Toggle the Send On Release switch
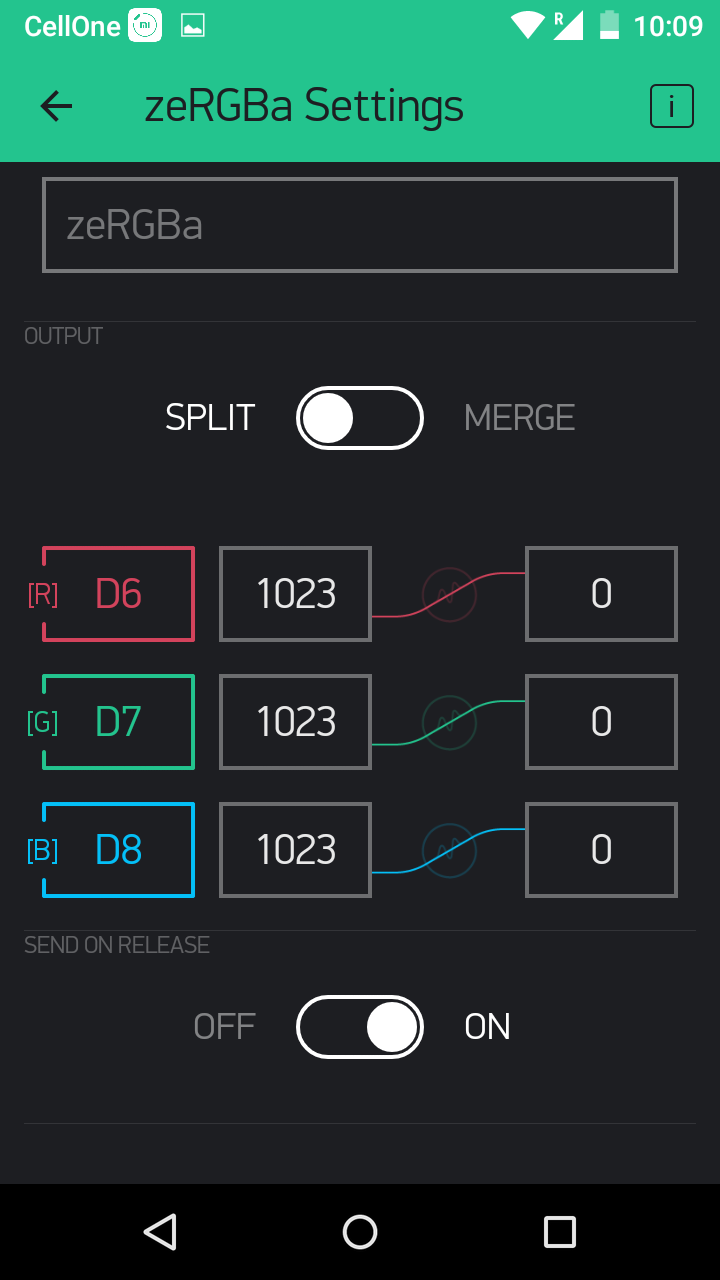 (x=360, y=1027)
